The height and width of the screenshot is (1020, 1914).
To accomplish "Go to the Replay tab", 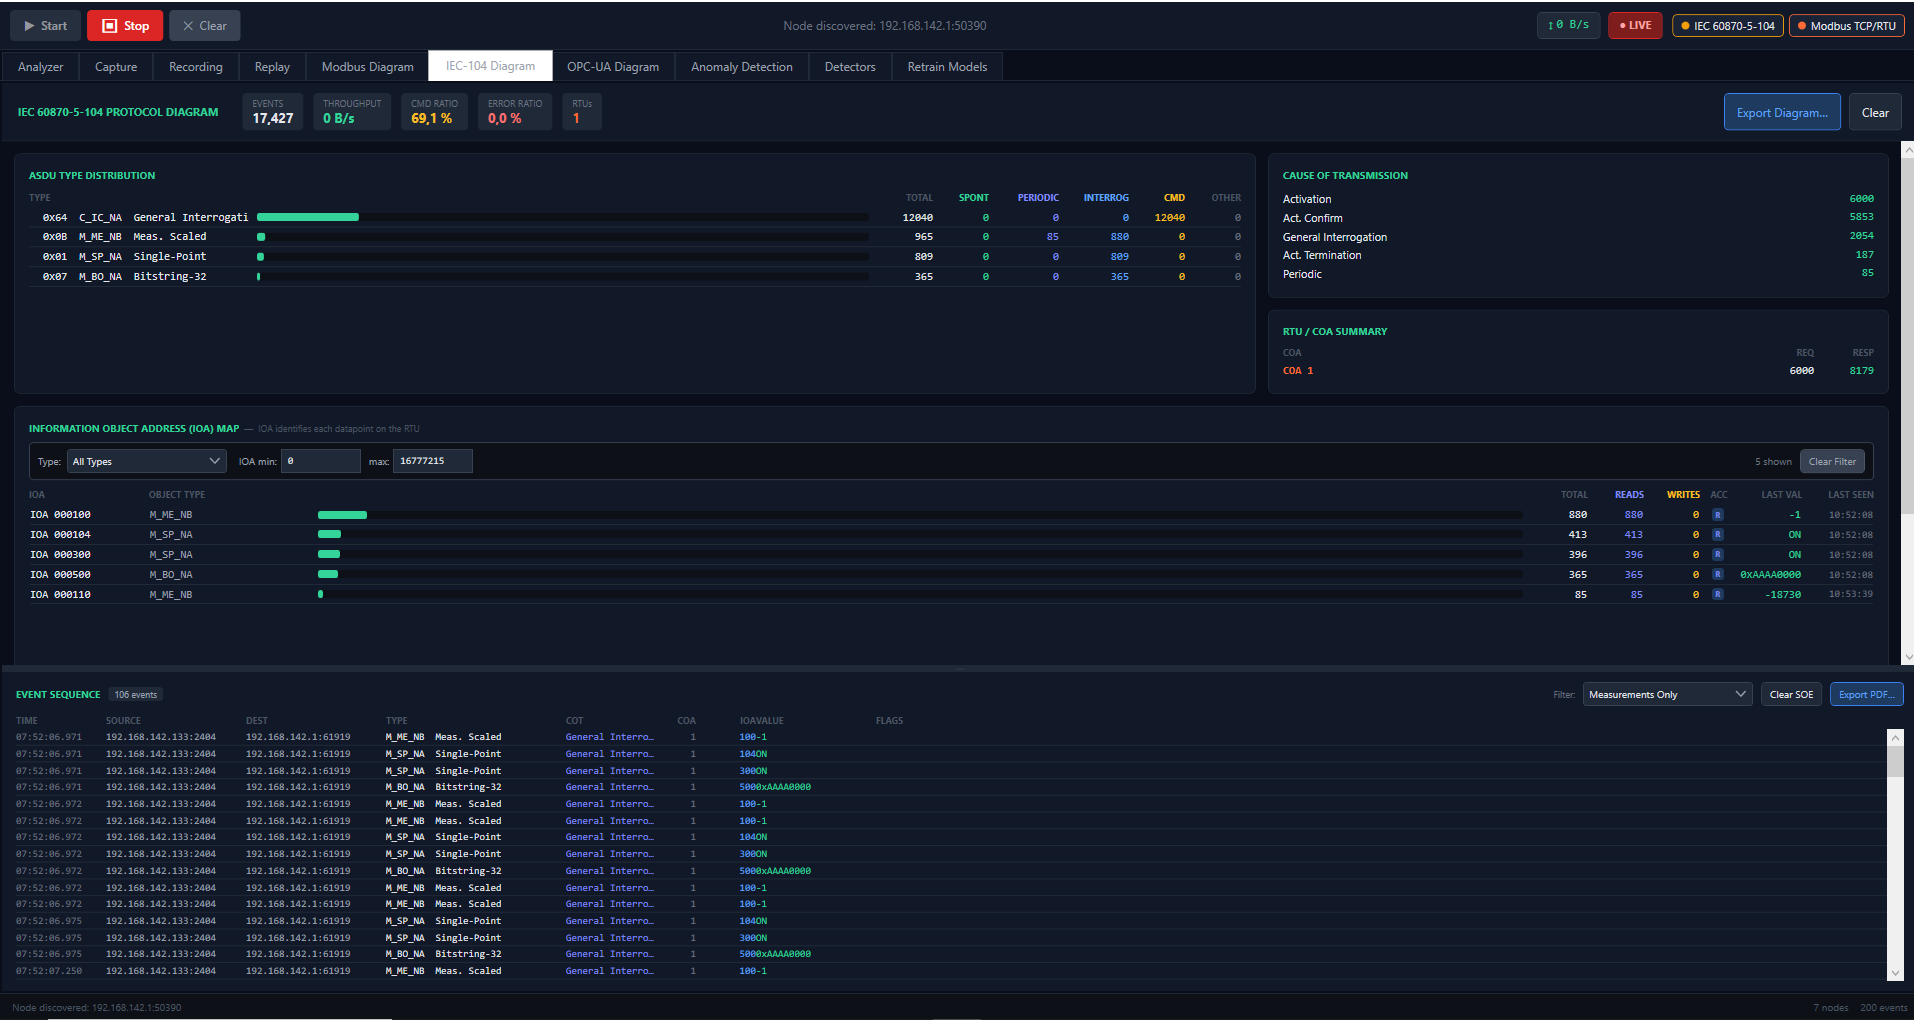I will (x=272, y=67).
